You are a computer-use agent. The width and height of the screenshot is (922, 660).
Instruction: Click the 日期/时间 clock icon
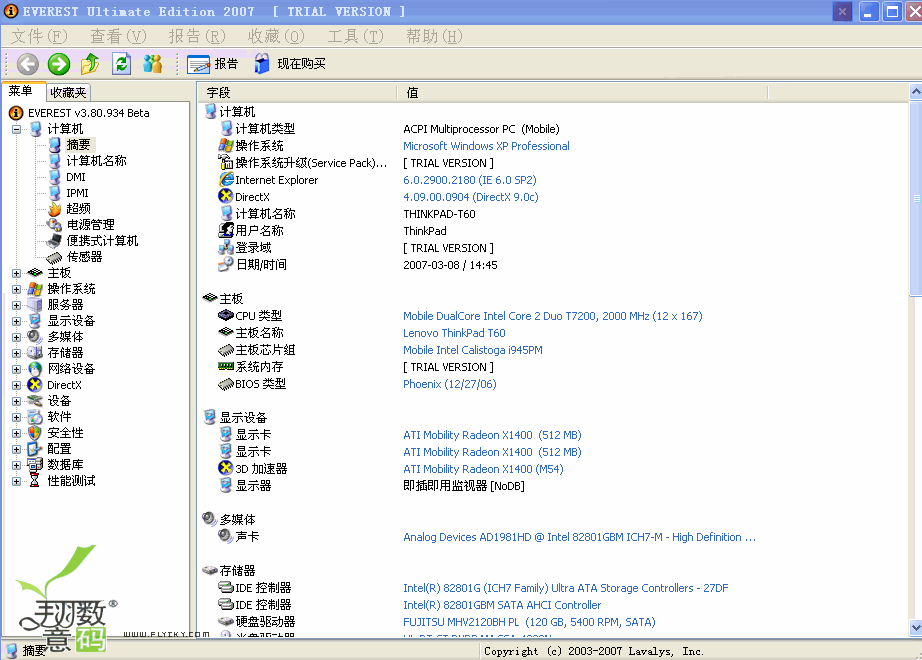point(226,264)
